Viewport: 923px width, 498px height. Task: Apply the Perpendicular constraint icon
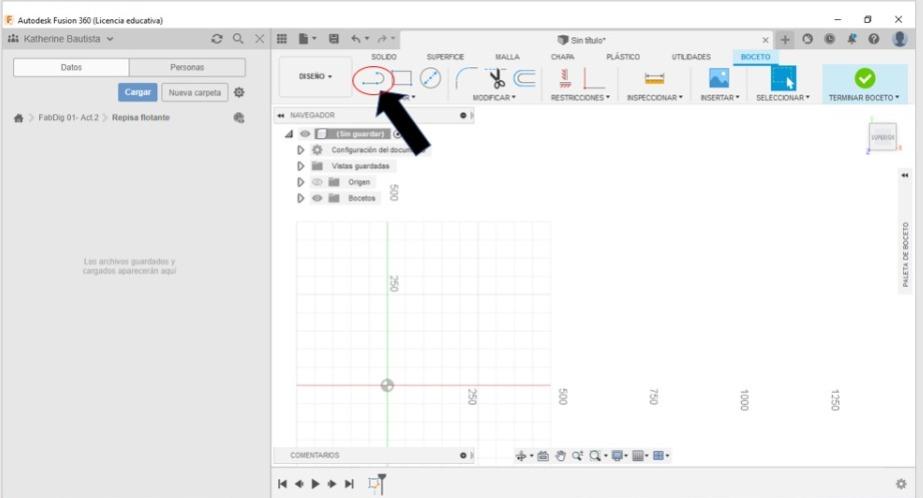[x=593, y=78]
